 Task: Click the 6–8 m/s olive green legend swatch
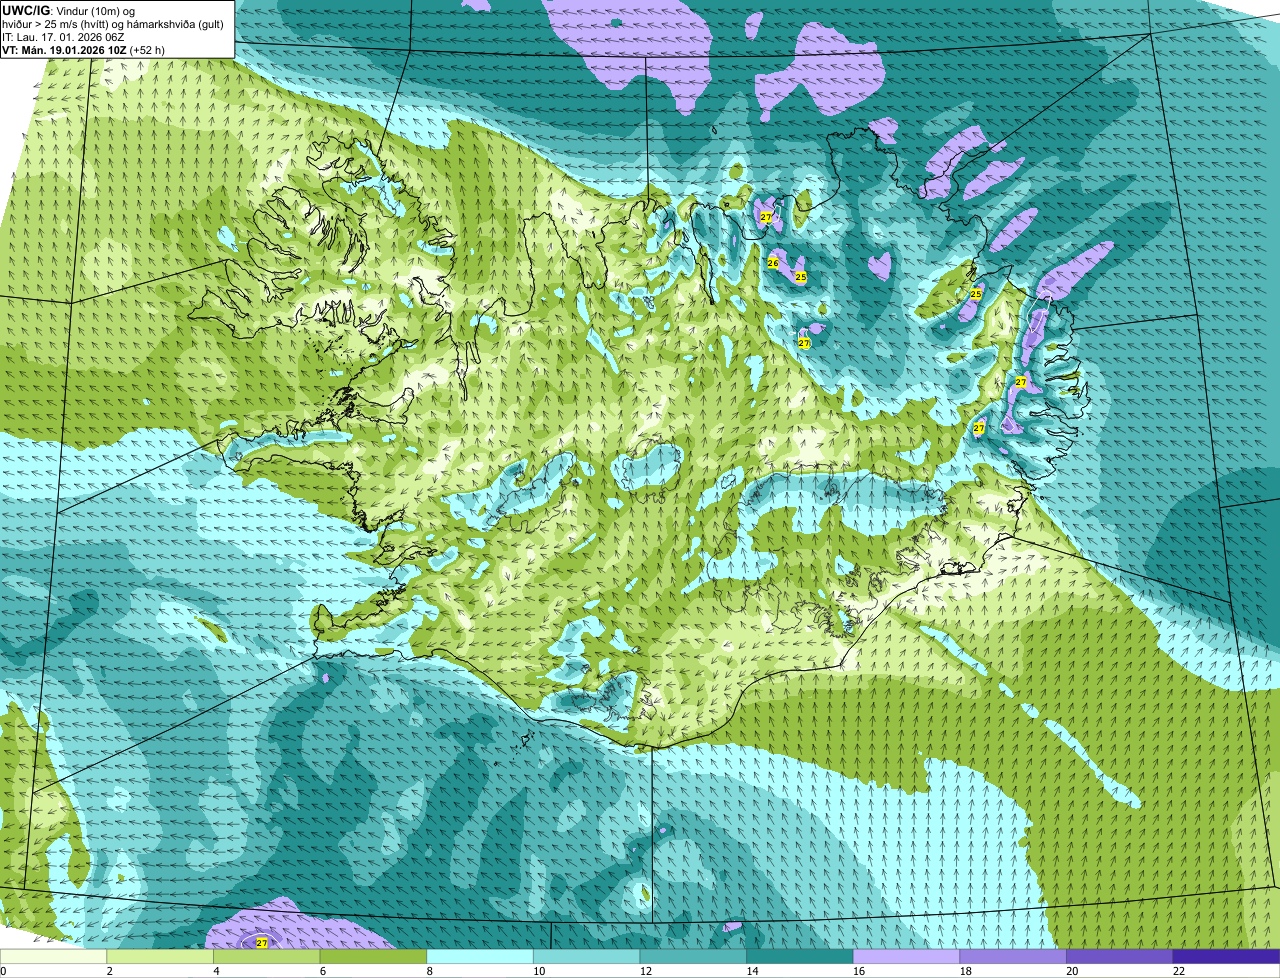click(x=373, y=956)
